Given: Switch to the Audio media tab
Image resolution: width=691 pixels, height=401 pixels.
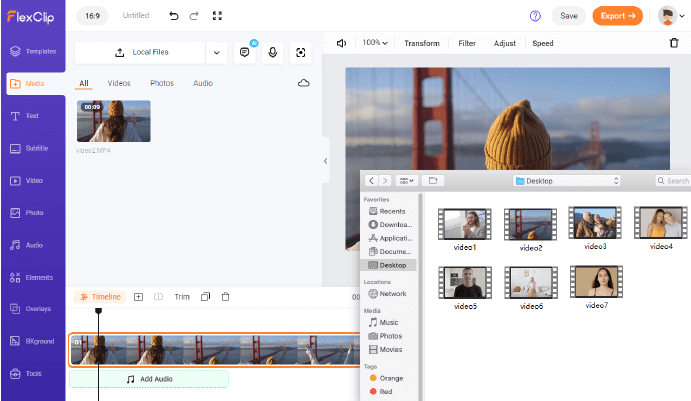Looking at the screenshot, I should (203, 83).
